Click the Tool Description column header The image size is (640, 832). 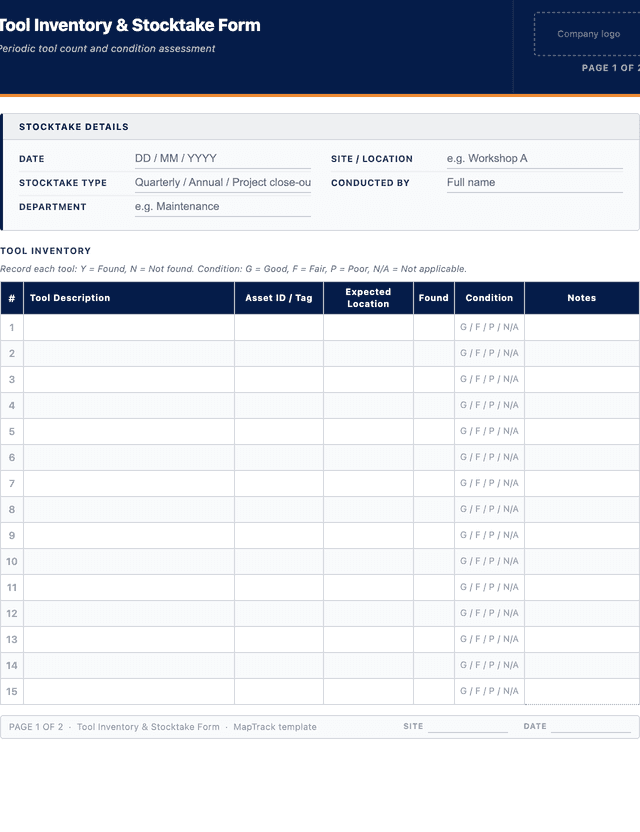pos(129,298)
